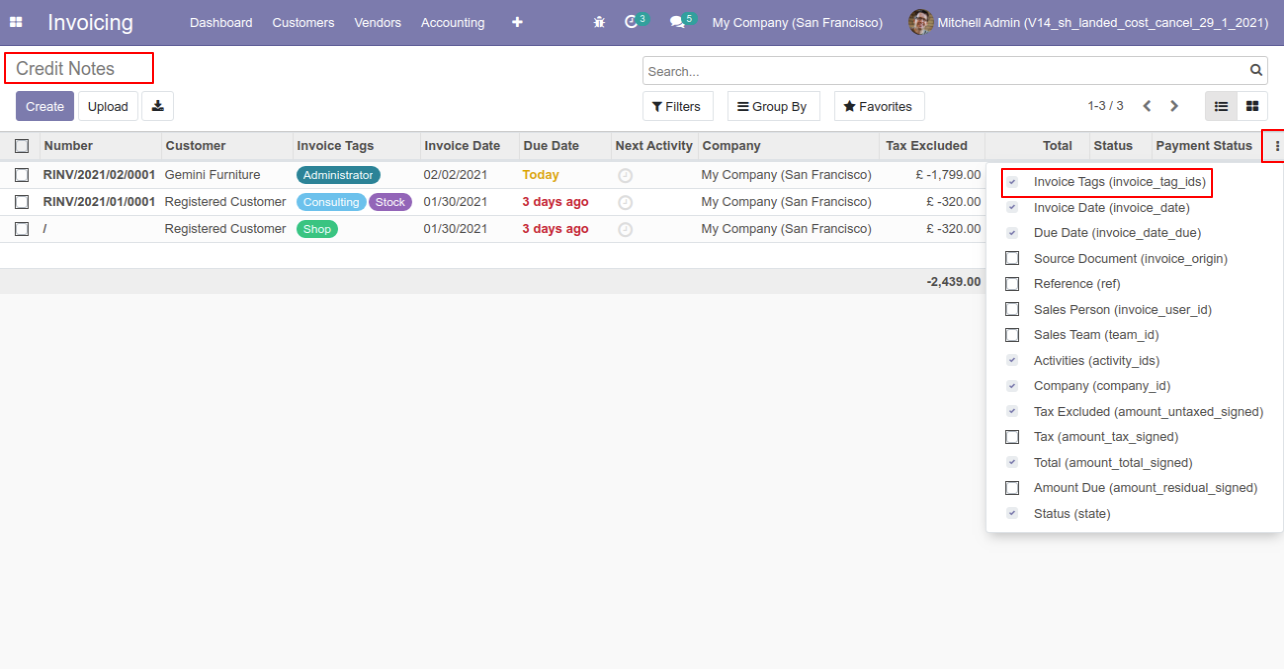Open the Dashboard menu
1284x669 pixels.
221,22
